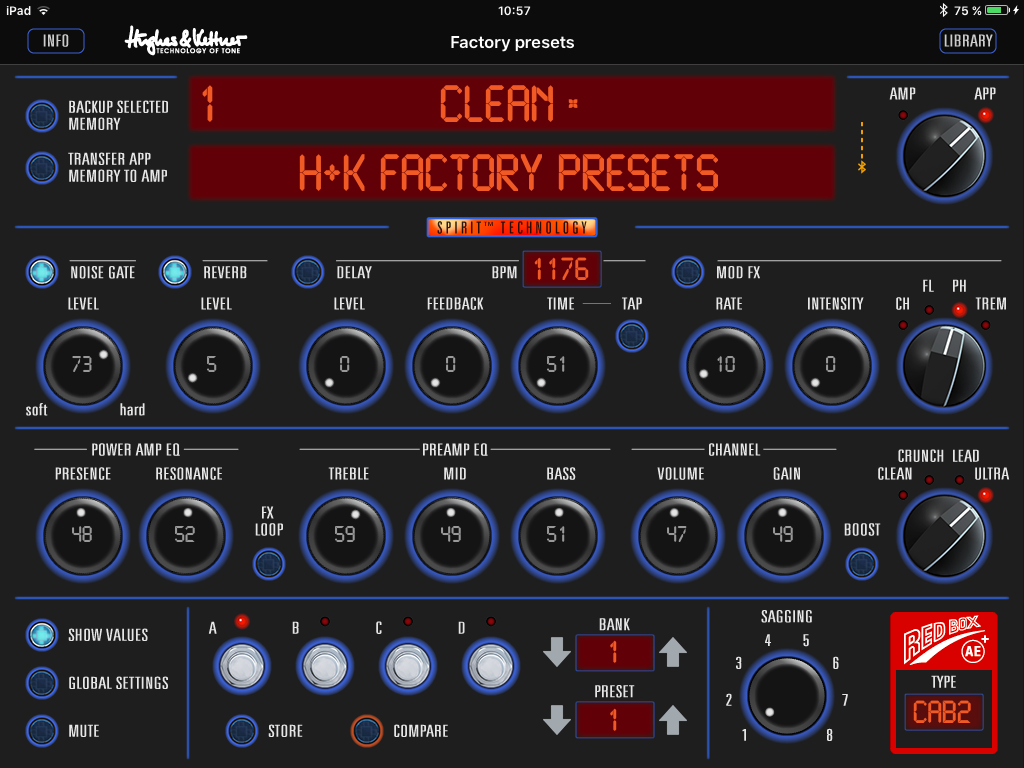Click the channel Gain knob
The image size is (1024, 768).
[783, 535]
